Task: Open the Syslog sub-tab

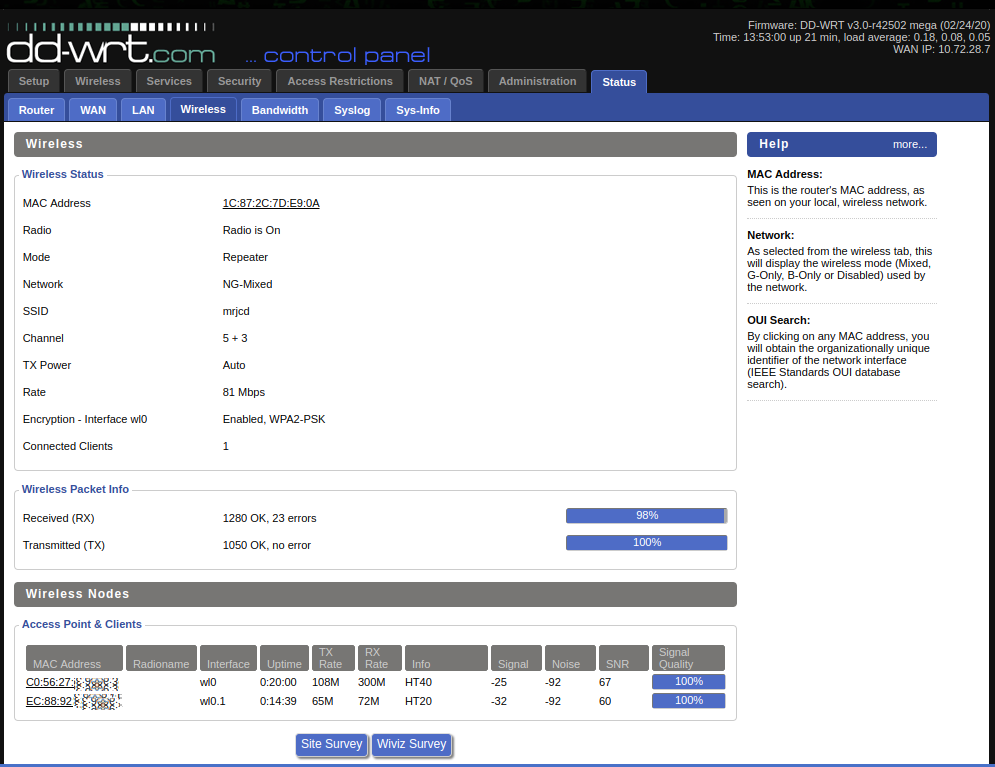Action: pos(352,110)
